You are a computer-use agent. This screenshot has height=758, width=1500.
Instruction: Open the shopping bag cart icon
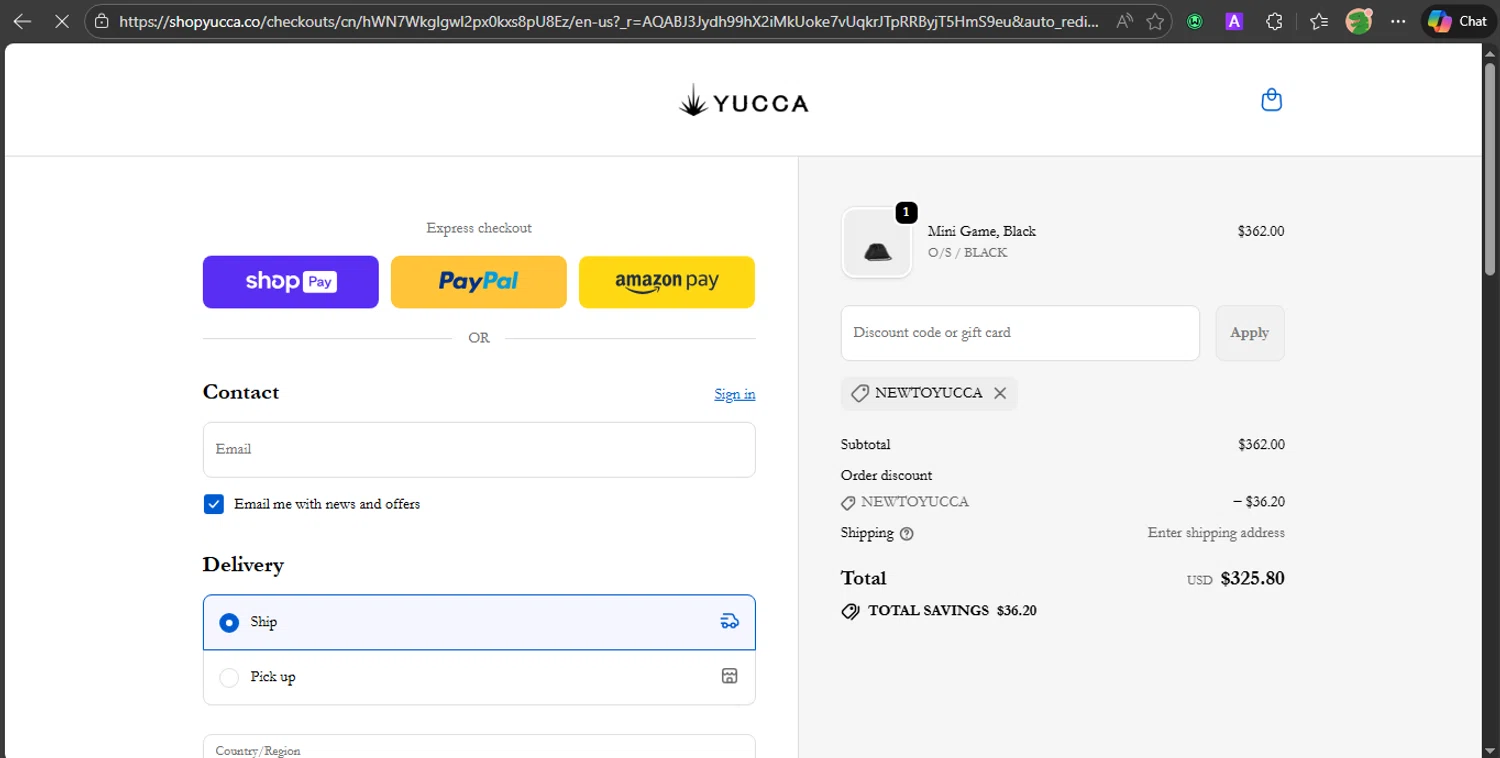click(1271, 100)
